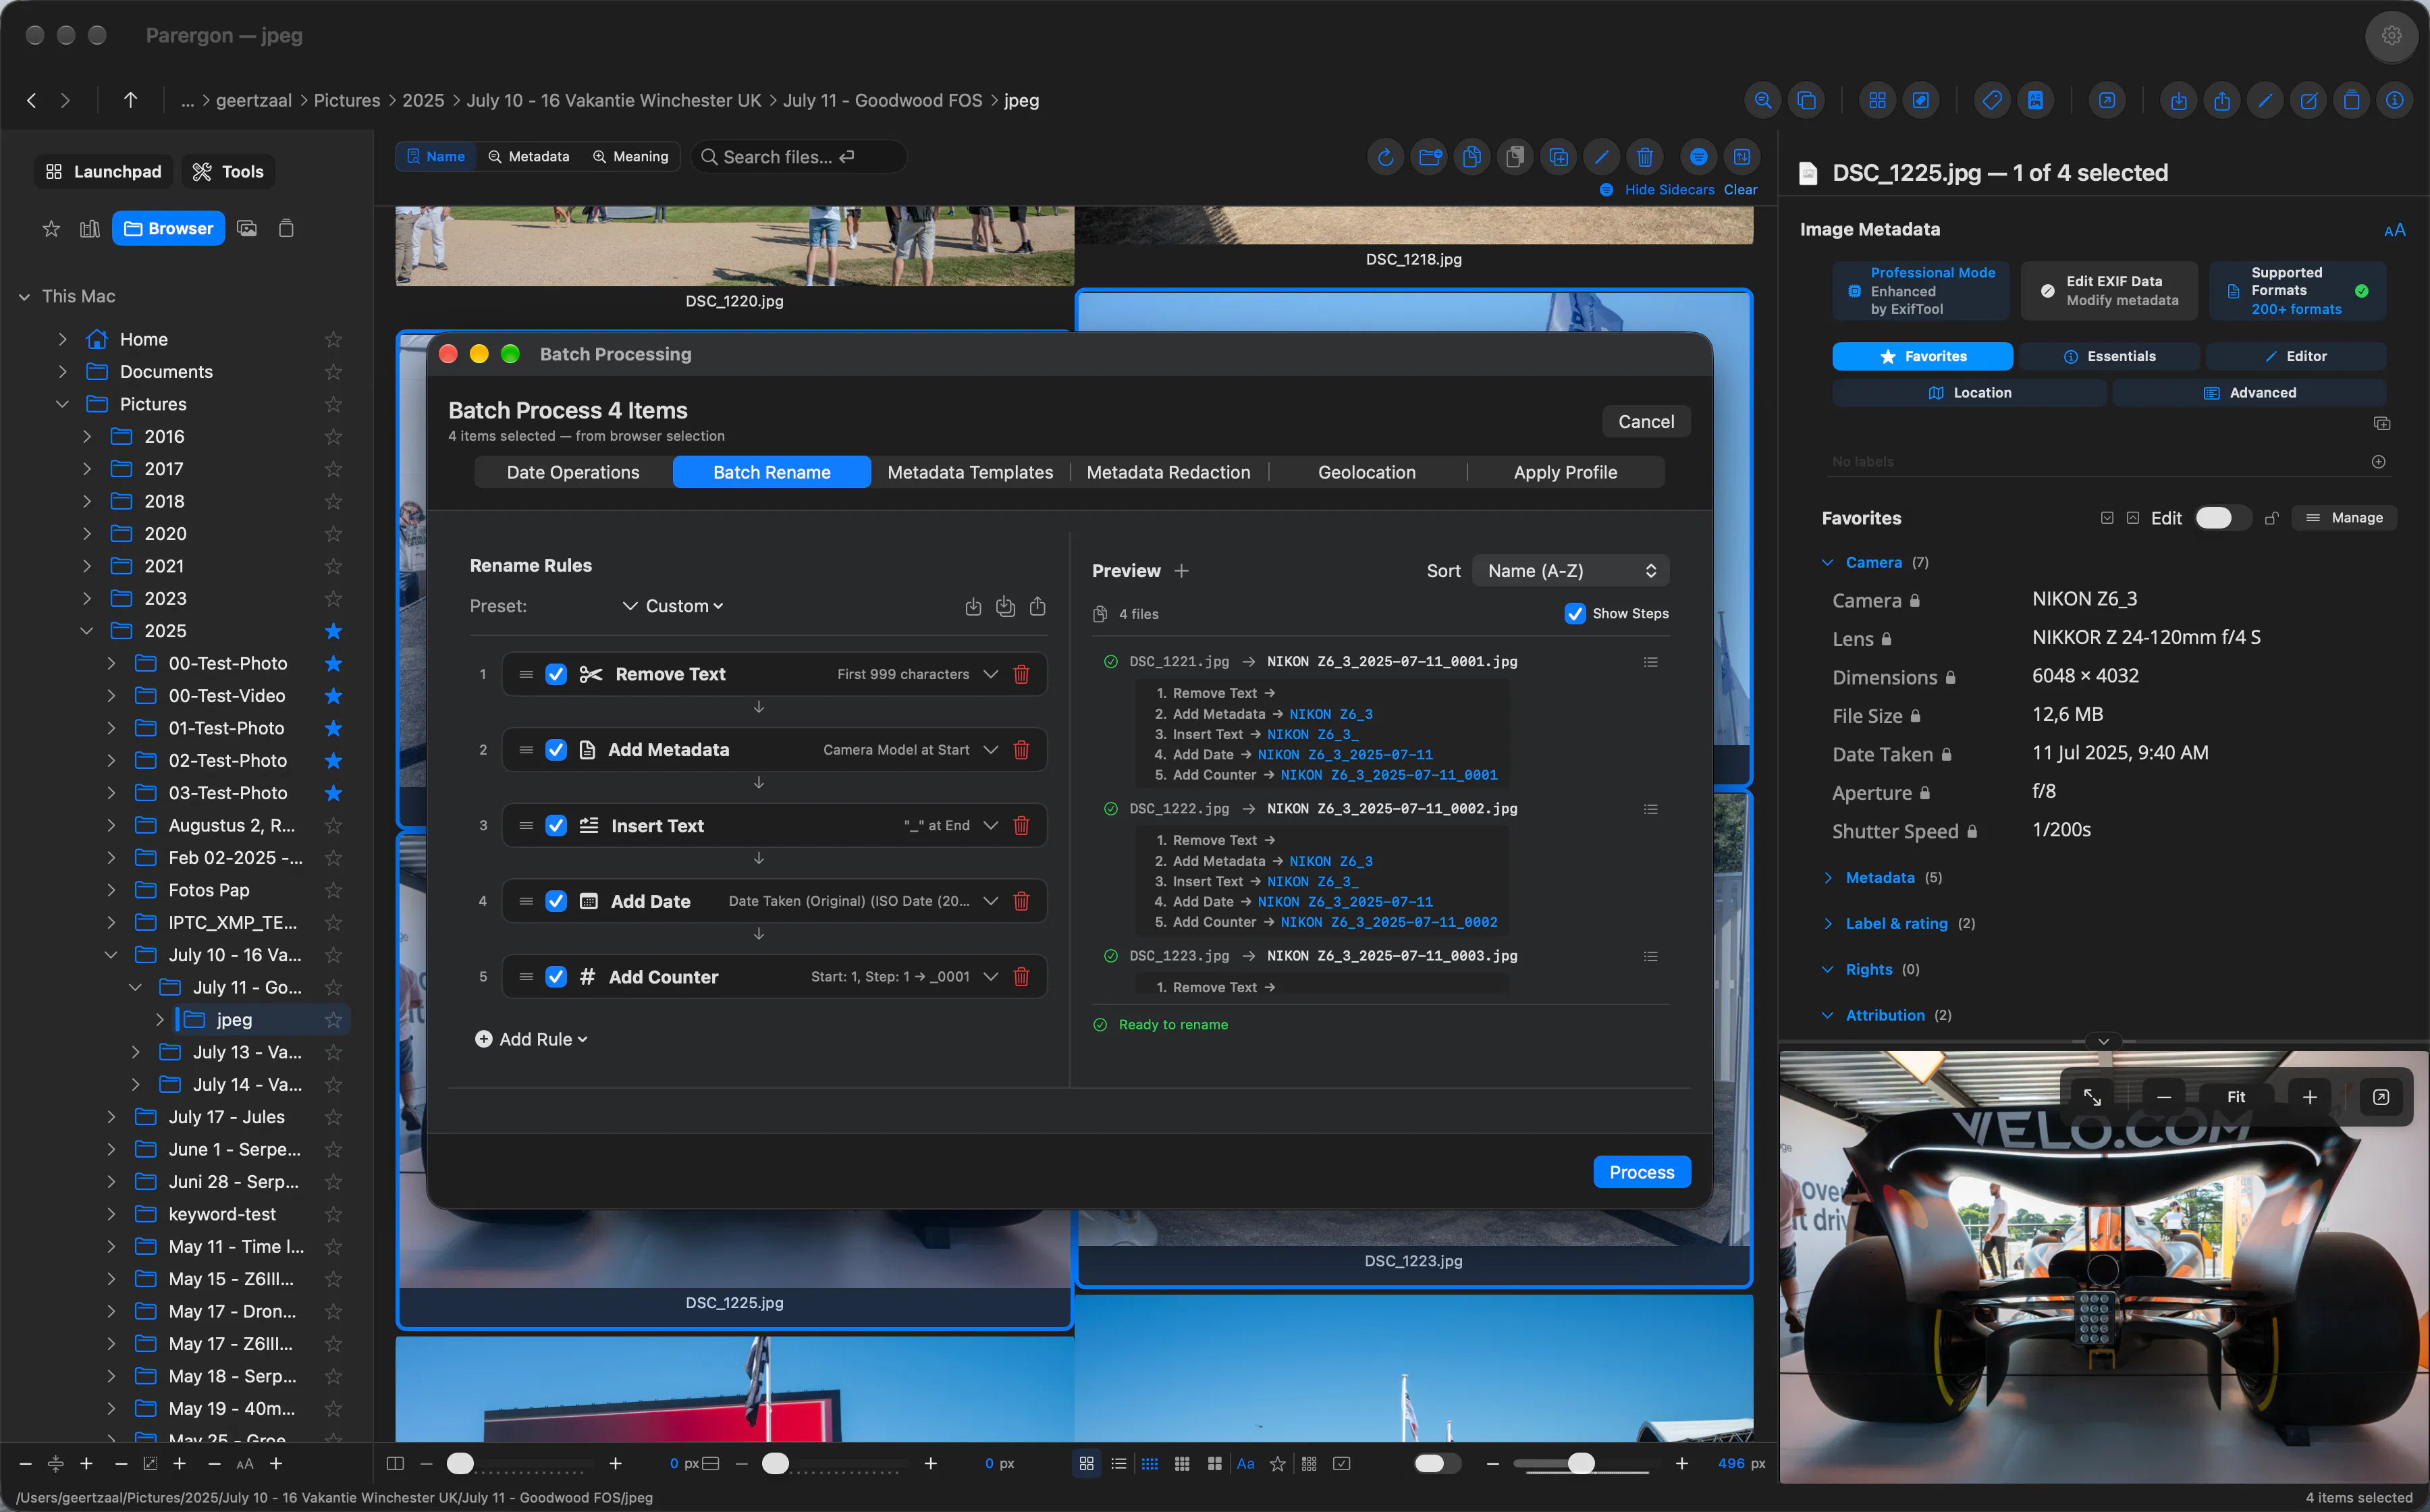Click the text size AA icon in metadata

tap(2394, 230)
